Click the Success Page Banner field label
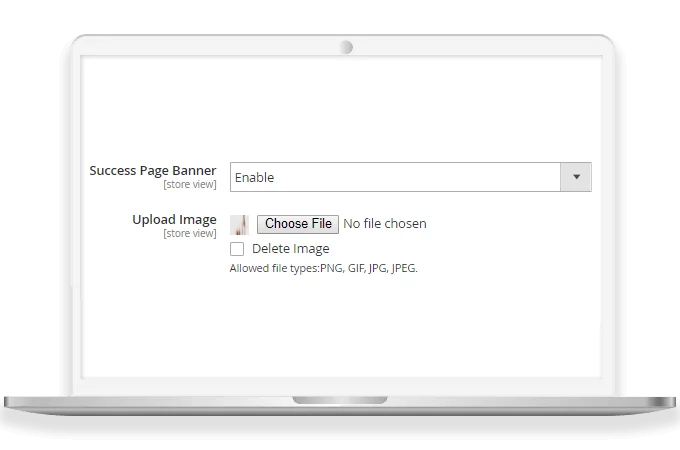 (x=153, y=170)
